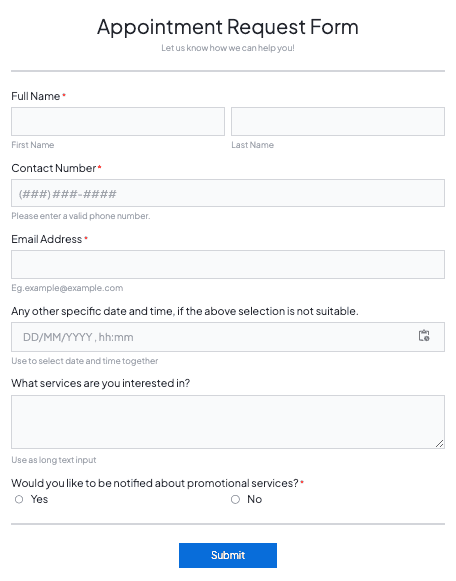Click the 'Let us know how we can help you!' subtitle
Image resolution: width=456 pixels, height=581 pixels.
point(228,48)
